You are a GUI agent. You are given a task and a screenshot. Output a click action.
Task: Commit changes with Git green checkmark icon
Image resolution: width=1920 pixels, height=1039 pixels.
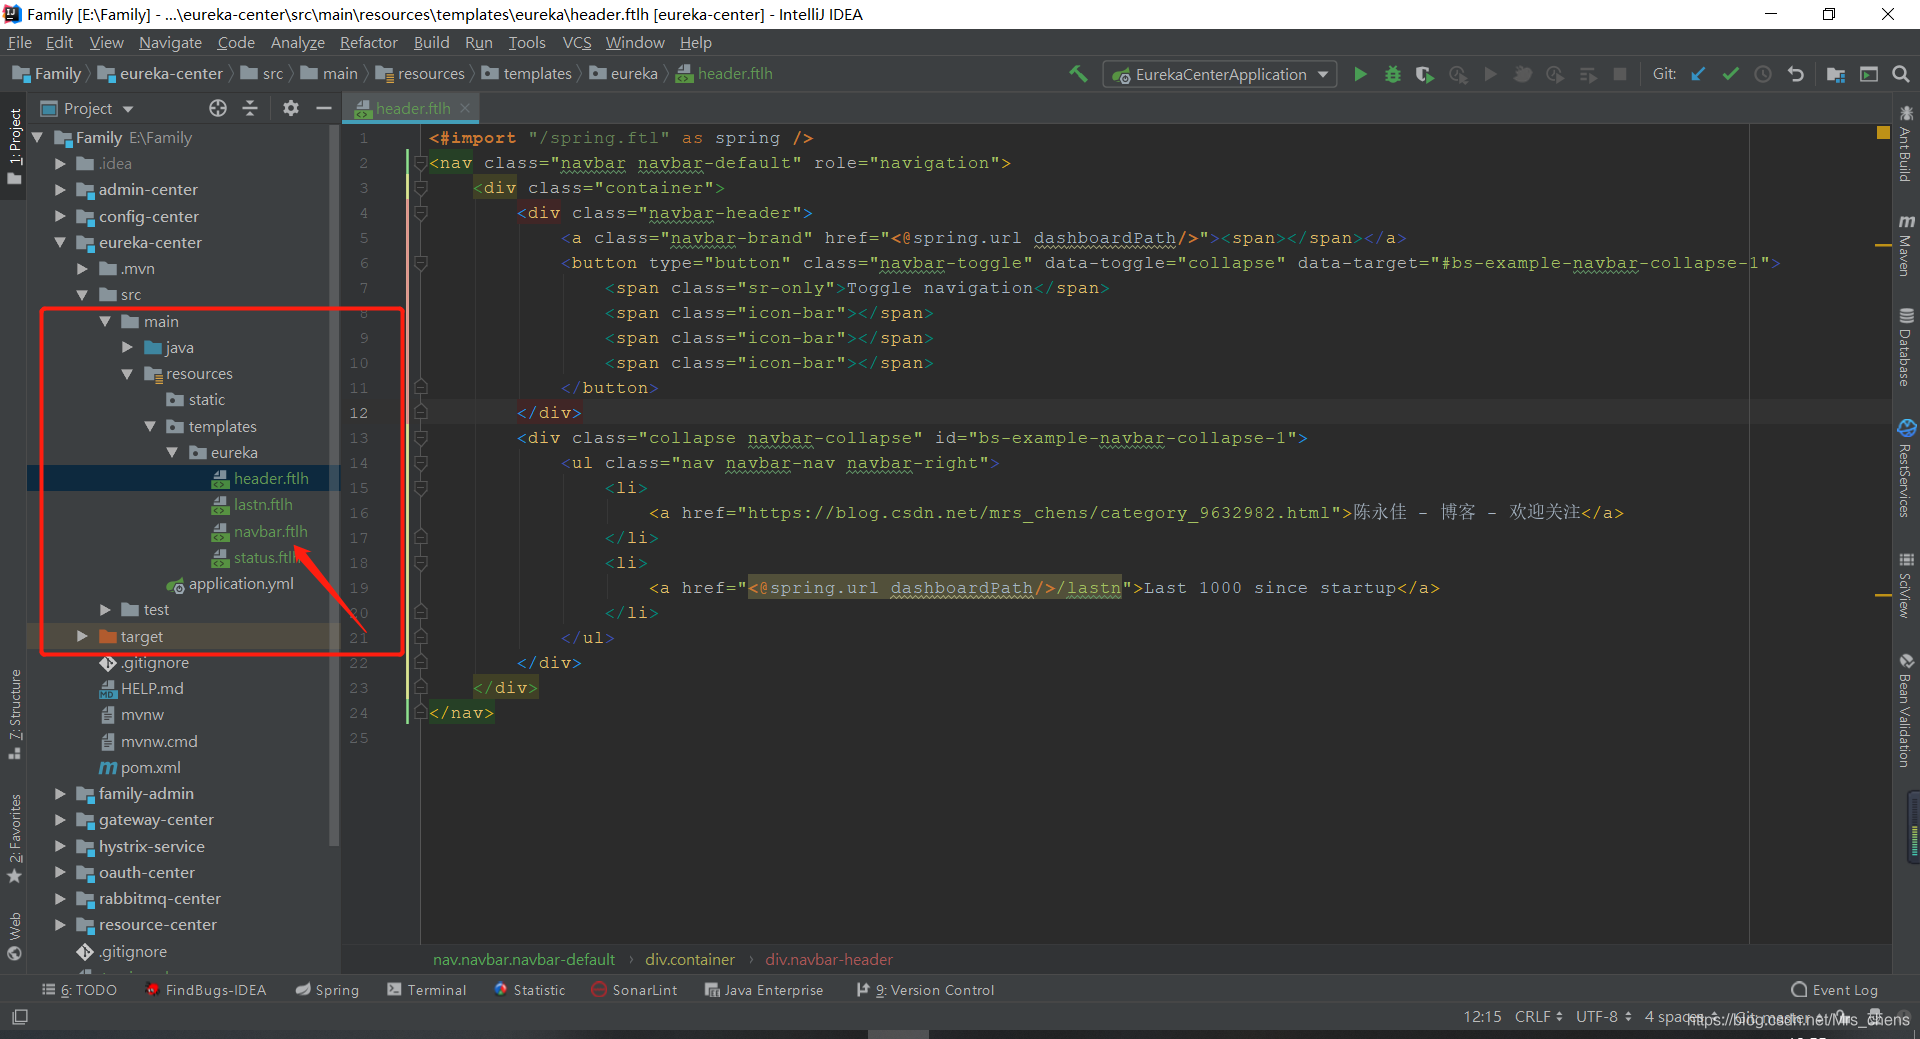(1730, 74)
